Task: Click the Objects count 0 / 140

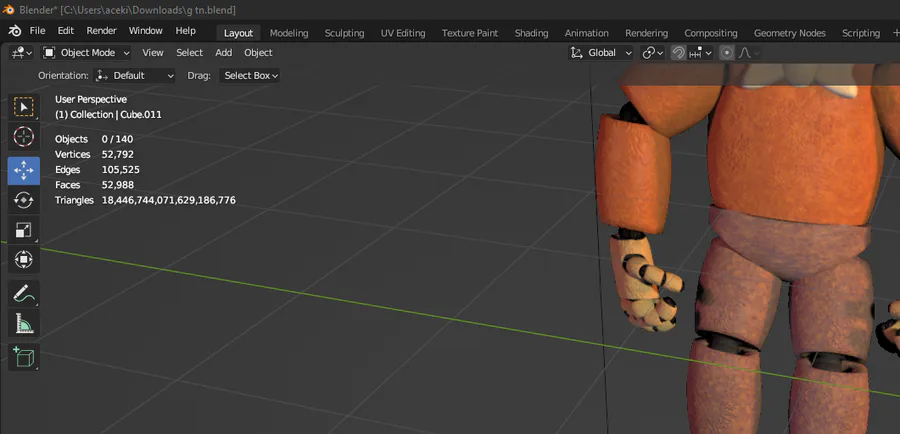Action: coord(119,139)
